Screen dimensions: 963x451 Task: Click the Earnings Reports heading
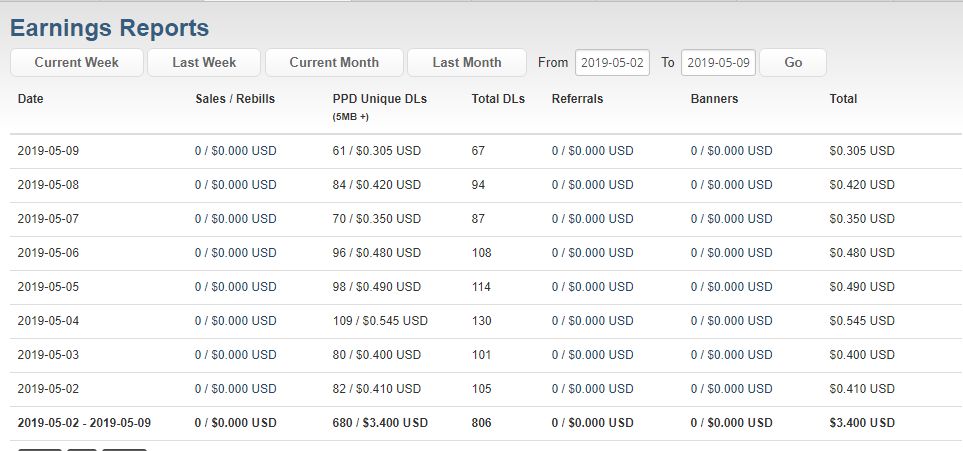pyautogui.click(x=110, y=27)
